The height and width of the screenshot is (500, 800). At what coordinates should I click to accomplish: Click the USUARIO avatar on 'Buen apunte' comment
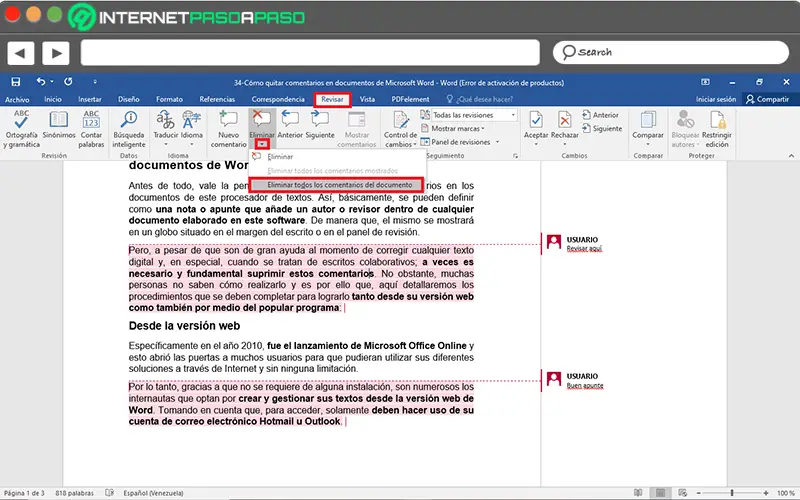(554, 379)
